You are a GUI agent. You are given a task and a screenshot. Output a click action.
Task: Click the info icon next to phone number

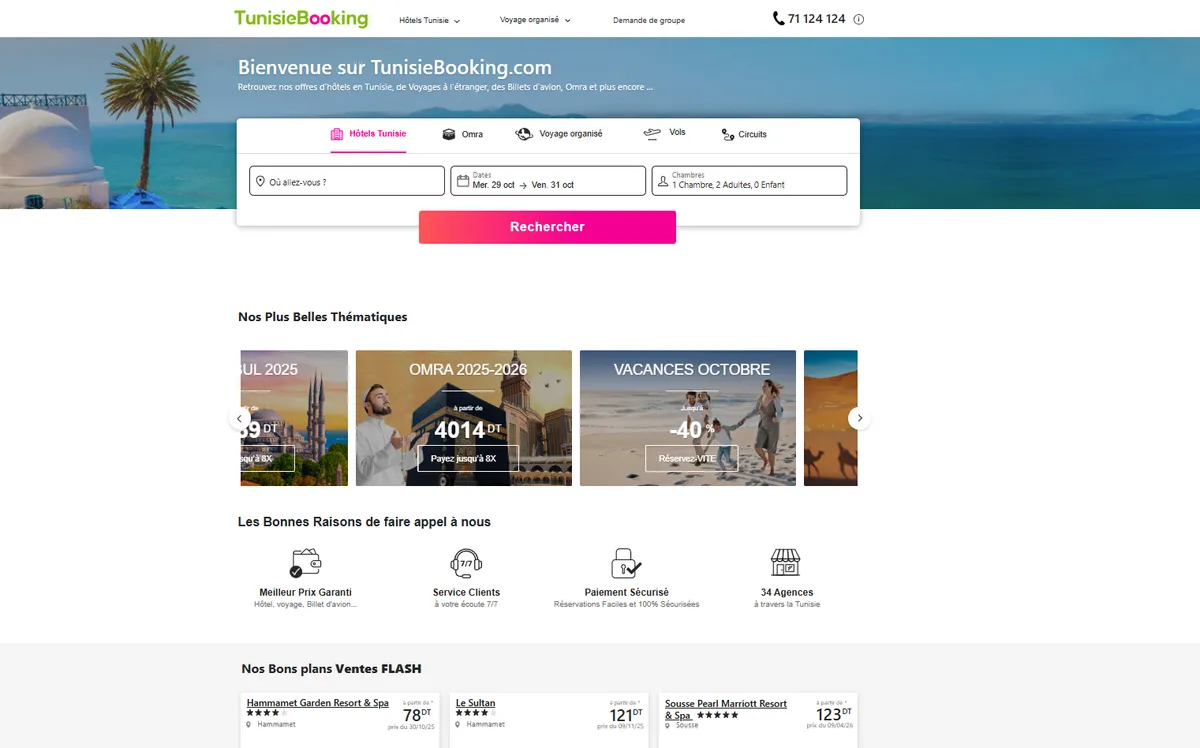point(859,19)
